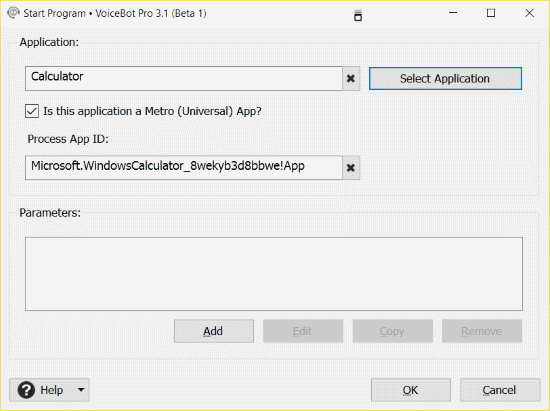The width and height of the screenshot is (550, 411).
Task: Click the 'Application:' group label
Action: 49,42
